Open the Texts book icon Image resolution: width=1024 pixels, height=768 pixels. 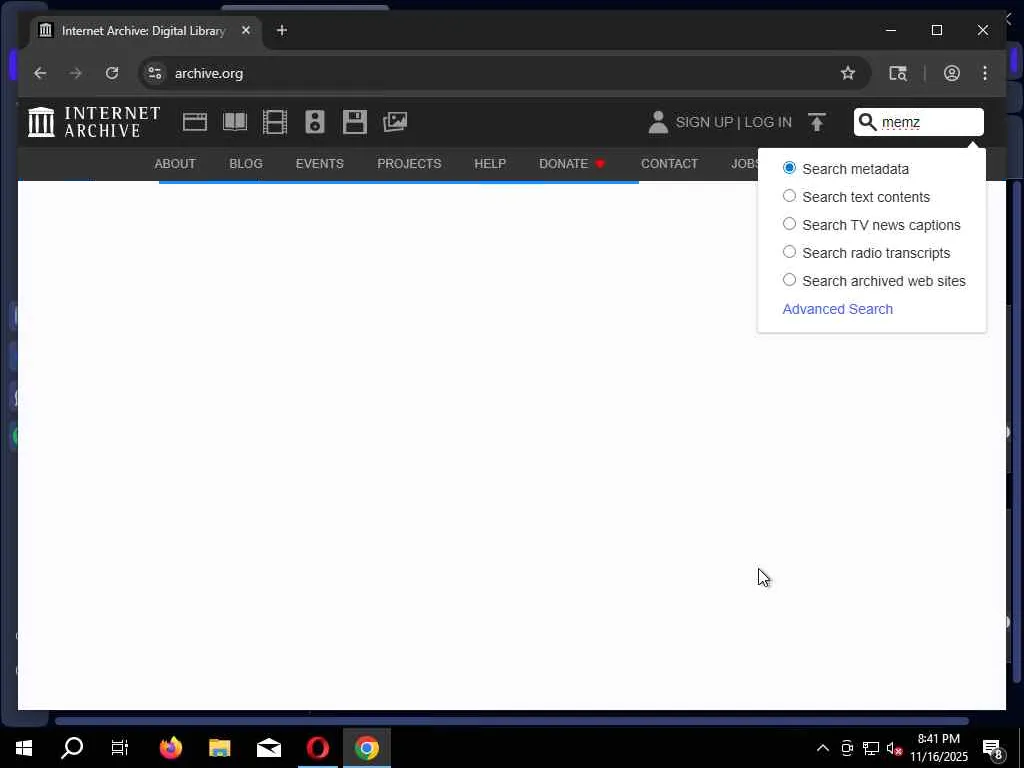[x=235, y=122]
